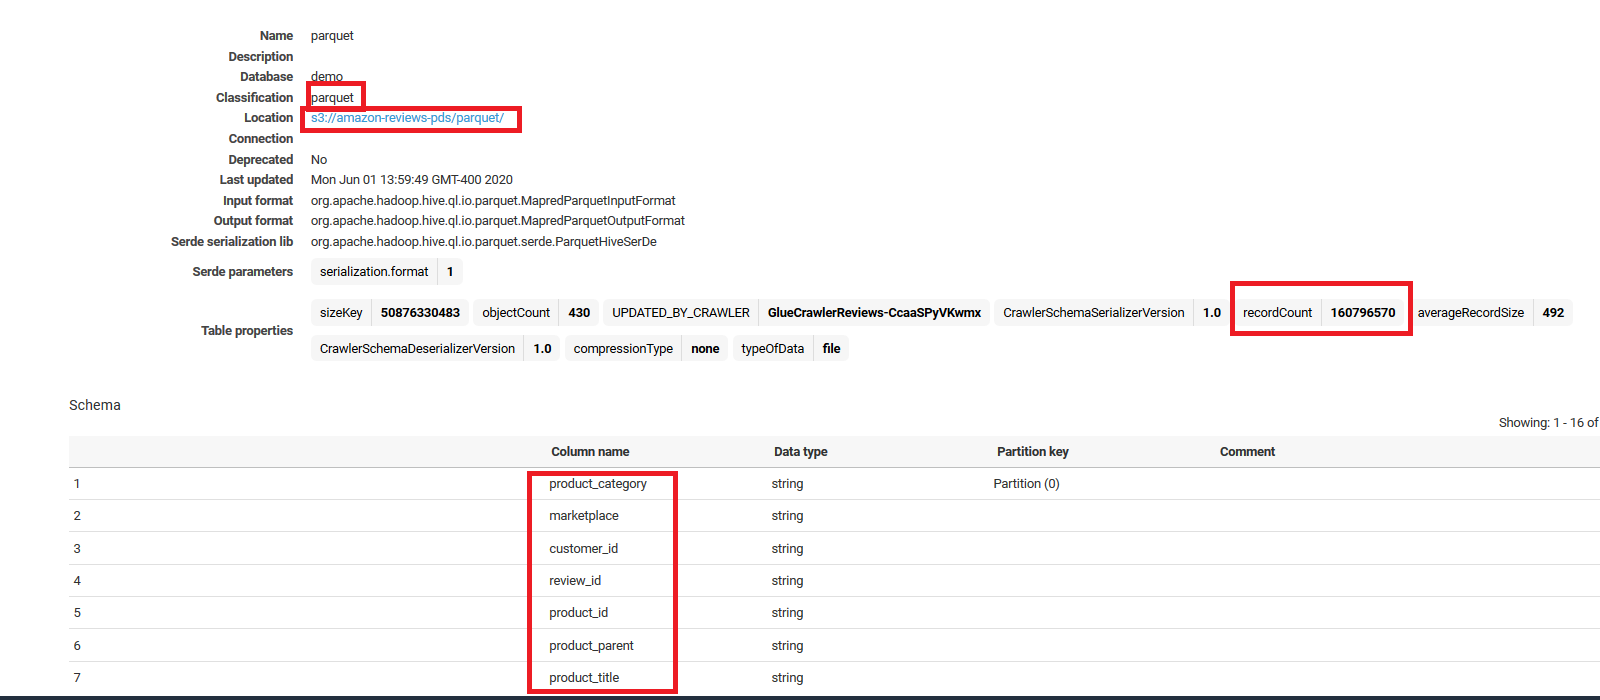The image size is (1600, 700).
Task: Click the averageRecordSize property tag
Action: coord(1470,313)
